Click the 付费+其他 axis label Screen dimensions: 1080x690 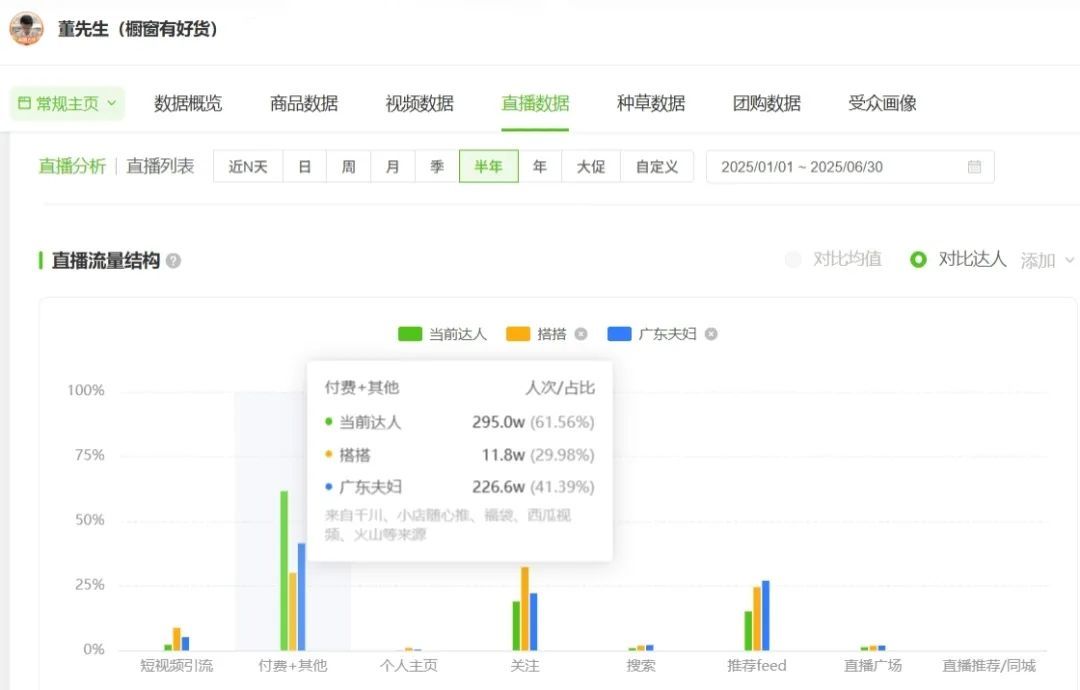click(x=293, y=666)
